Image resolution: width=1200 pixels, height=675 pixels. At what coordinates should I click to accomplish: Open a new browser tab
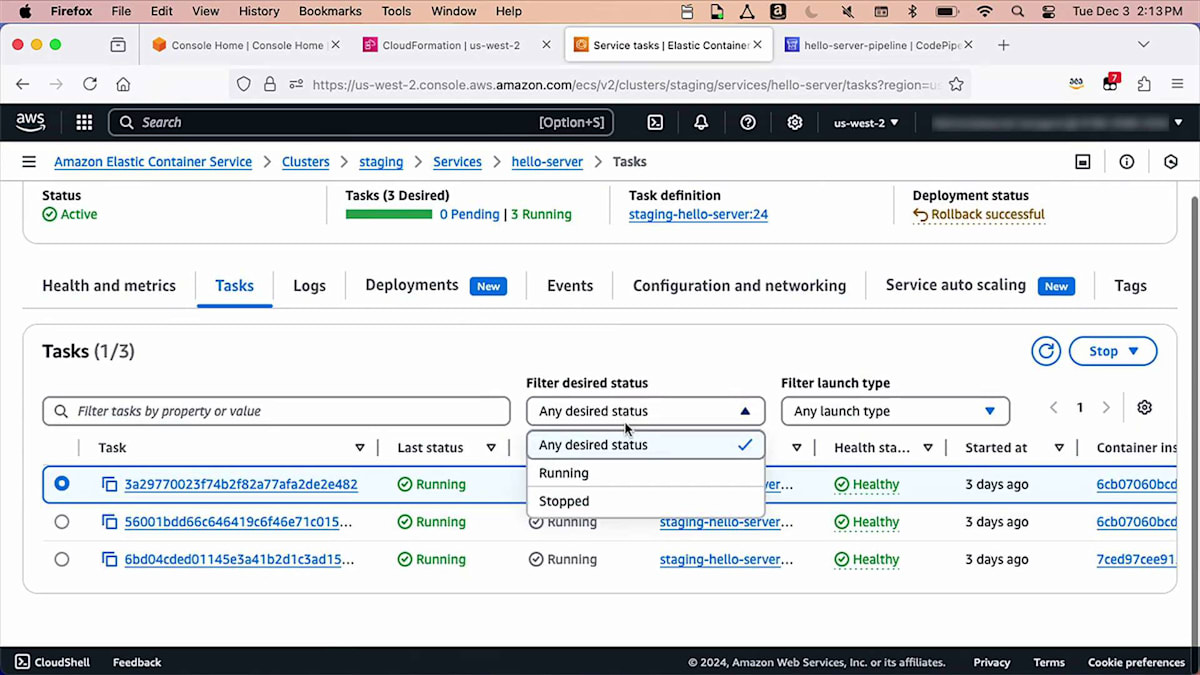[1004, 45]
